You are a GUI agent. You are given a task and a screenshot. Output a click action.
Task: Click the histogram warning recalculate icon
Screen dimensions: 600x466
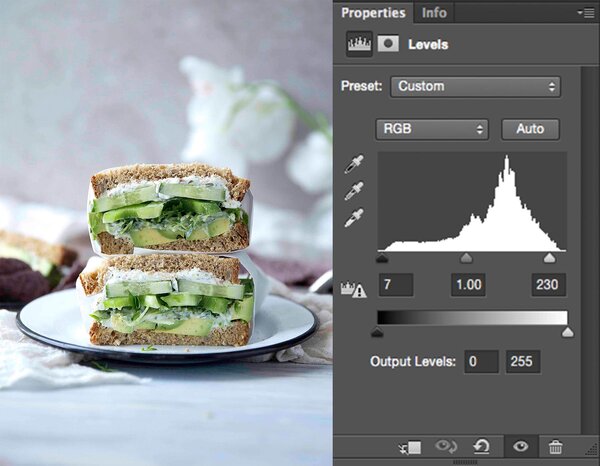[x=354, y=290]
